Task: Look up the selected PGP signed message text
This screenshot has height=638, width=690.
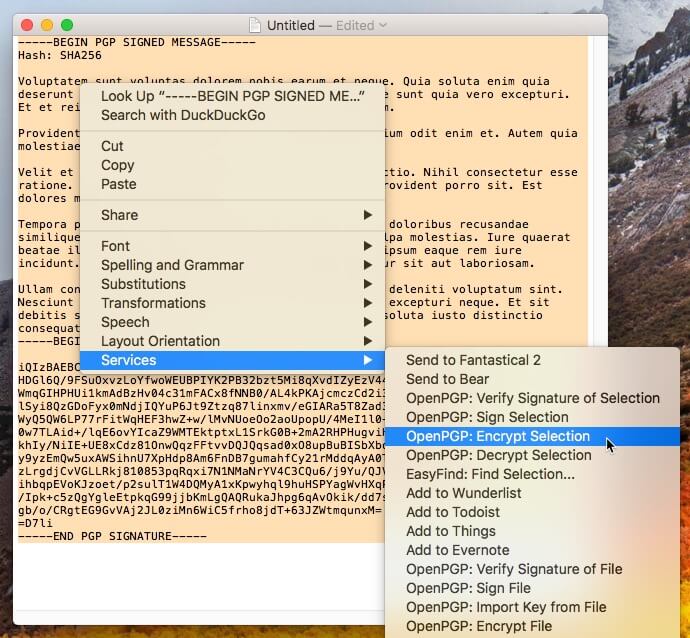Action: coord(232,96)
